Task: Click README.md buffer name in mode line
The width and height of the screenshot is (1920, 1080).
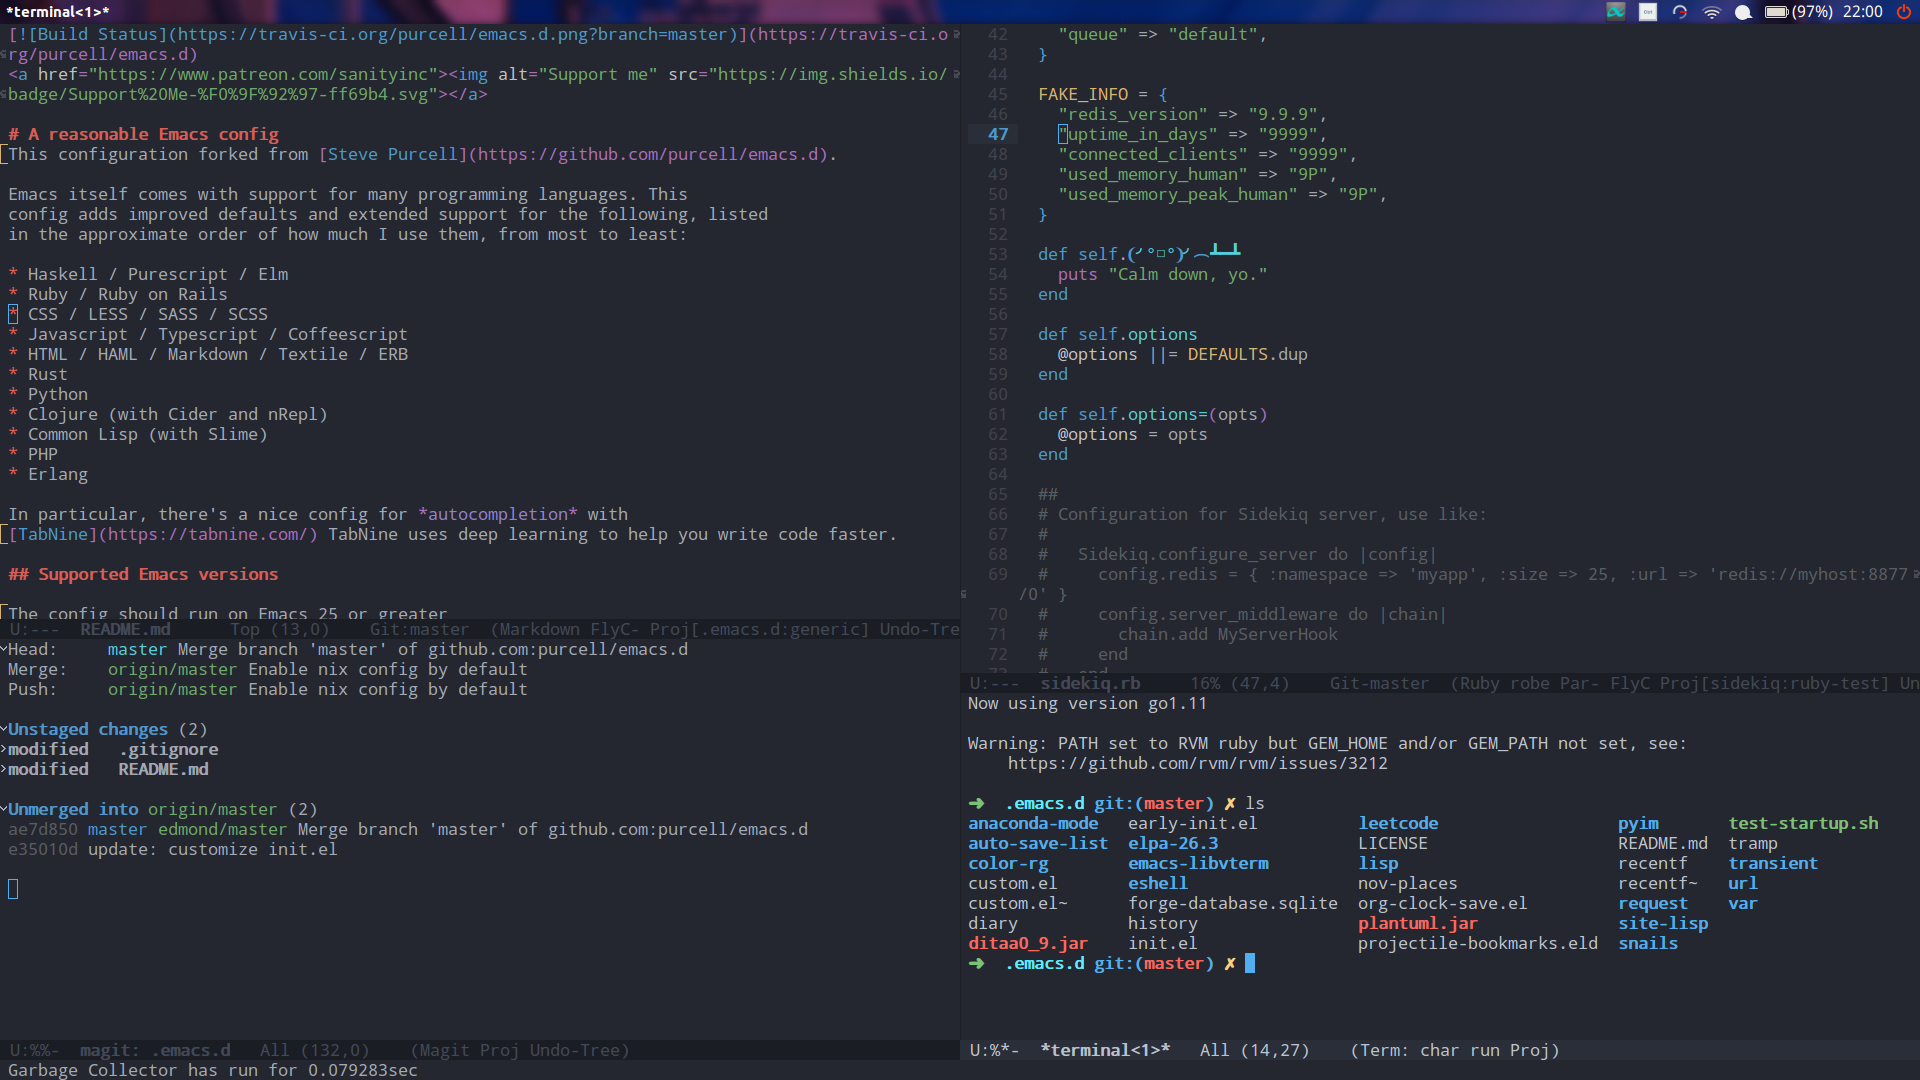Action: (125, 629)
